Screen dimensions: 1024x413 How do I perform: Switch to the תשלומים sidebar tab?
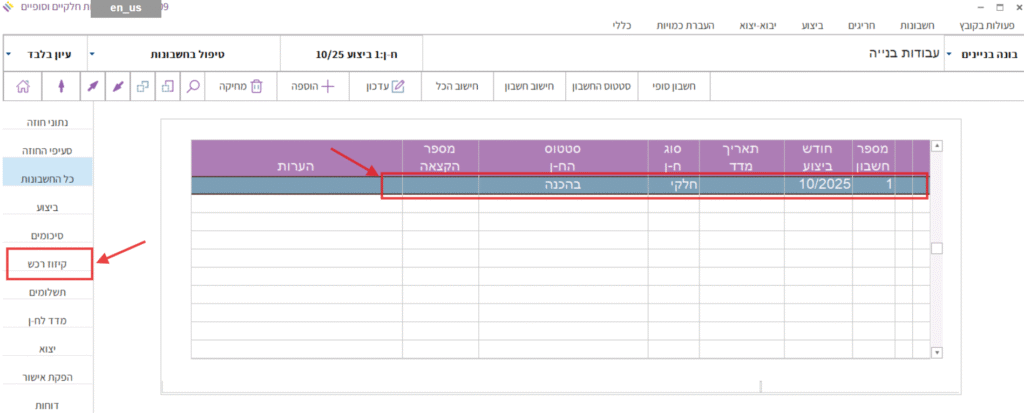[x=49, y=292]
